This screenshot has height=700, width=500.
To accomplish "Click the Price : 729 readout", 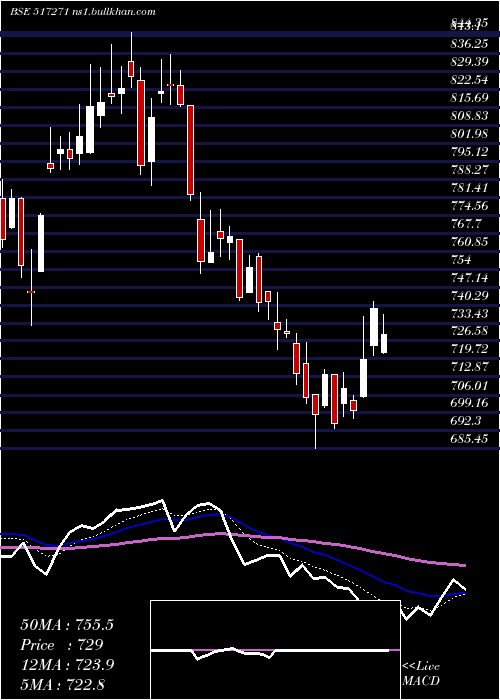I will tap(62, 645).
